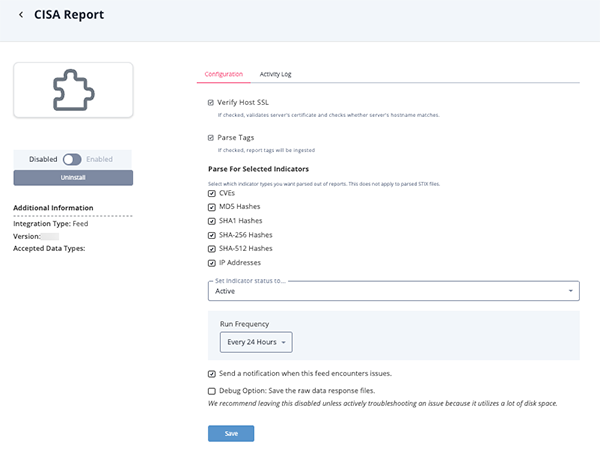Uncheck Verify Host SSL
Screen dimensions: 600x462
point(211,103)
